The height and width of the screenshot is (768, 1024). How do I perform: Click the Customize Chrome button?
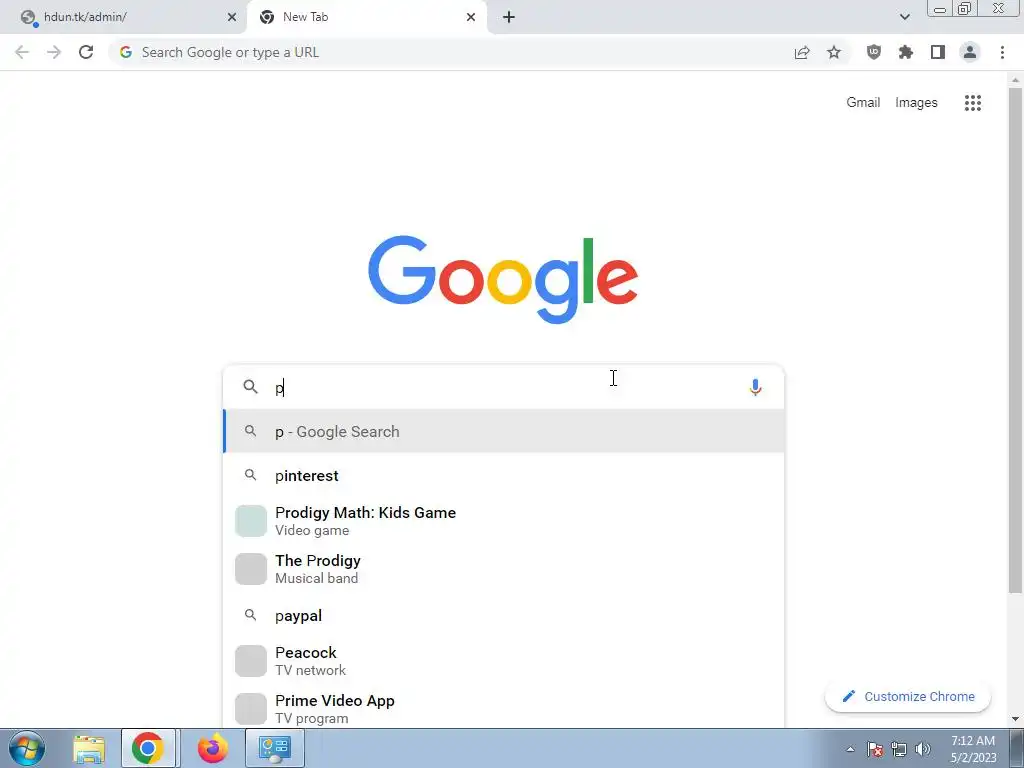click(x=908, y=696)
